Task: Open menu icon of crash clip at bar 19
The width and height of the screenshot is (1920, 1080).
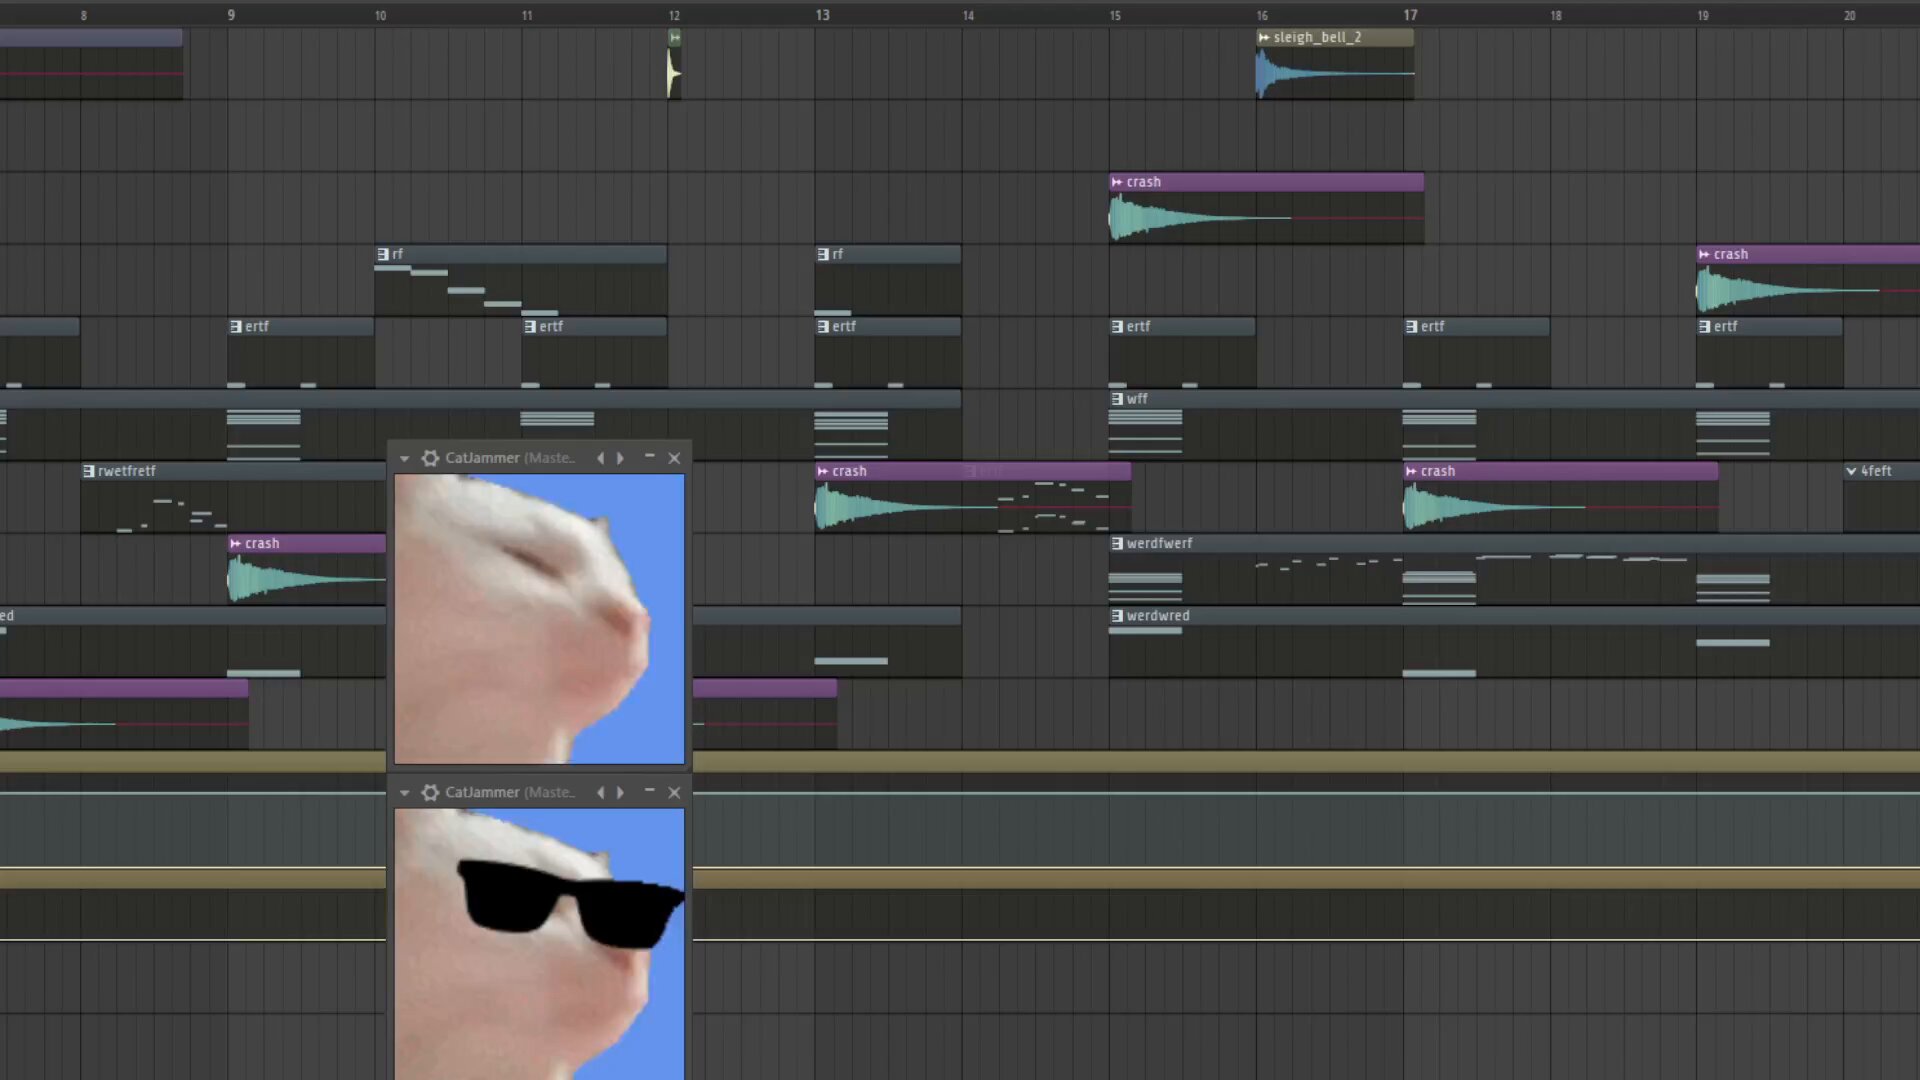Action: click(1704, 254)
